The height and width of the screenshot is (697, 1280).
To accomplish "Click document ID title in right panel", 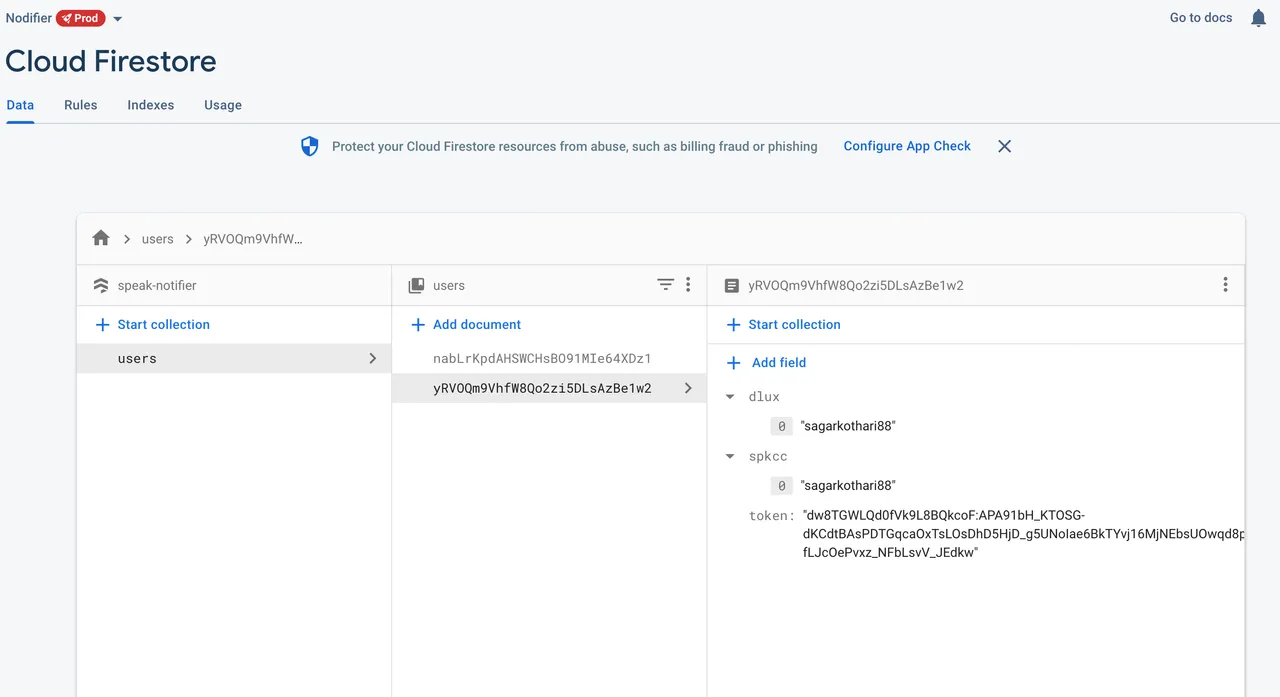I will coord(856,285).
